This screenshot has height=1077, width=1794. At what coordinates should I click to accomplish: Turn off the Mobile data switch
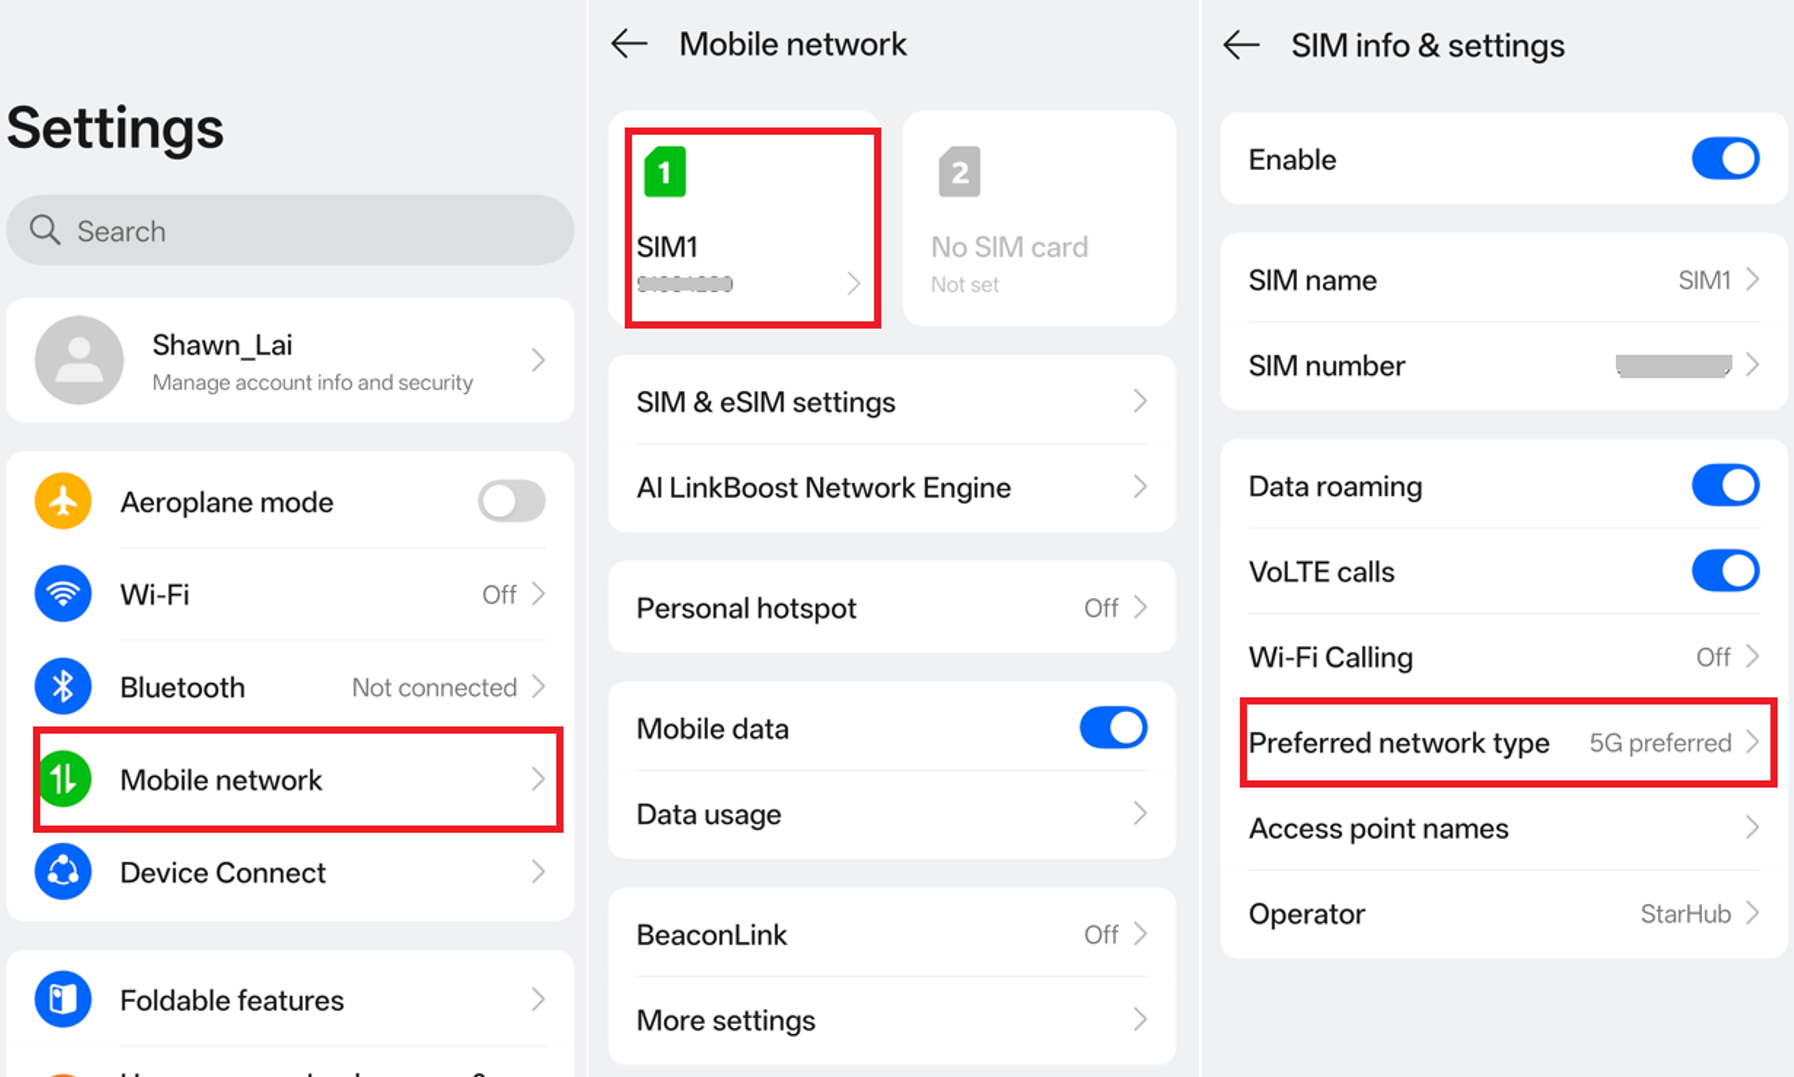(x=1113, y=728)
